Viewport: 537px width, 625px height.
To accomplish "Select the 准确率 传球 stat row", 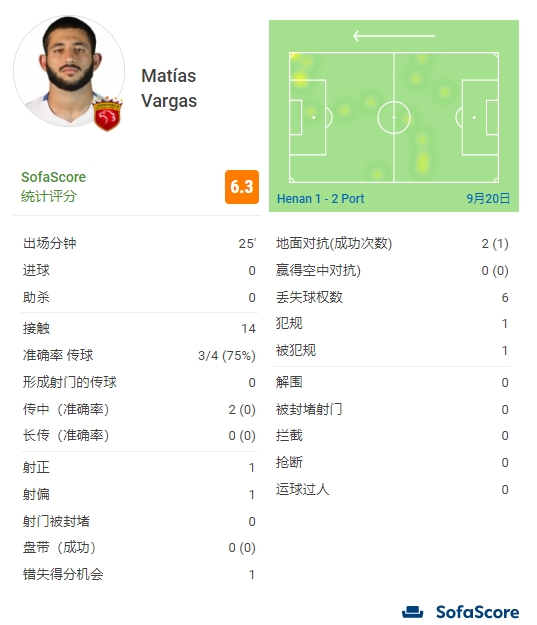I will [x=139, y=355].
